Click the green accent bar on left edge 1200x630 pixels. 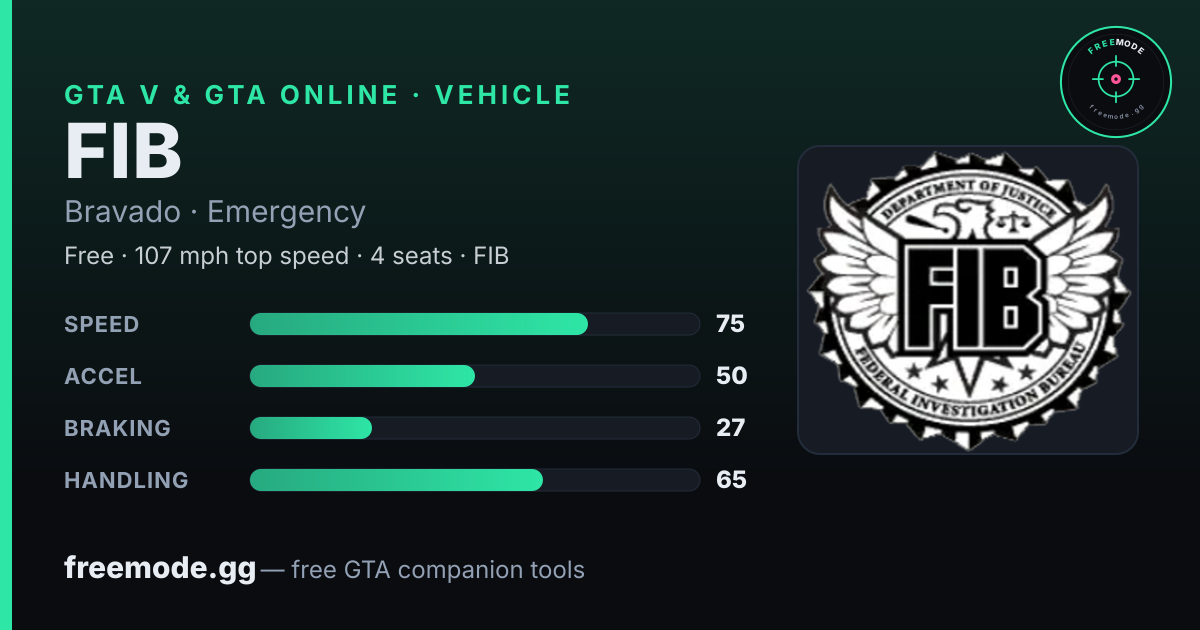[5, 315]
